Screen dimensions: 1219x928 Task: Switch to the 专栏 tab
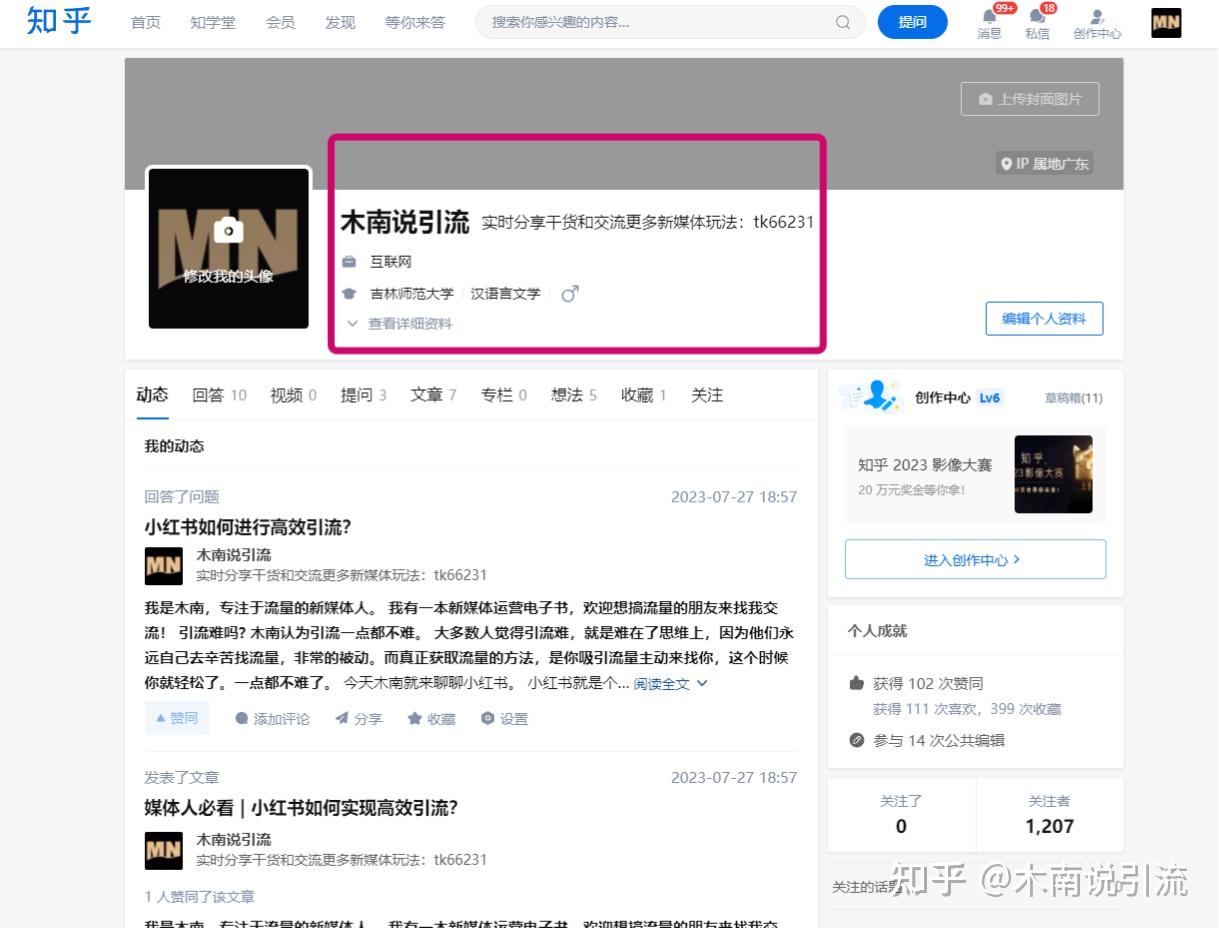pos(503,396)
